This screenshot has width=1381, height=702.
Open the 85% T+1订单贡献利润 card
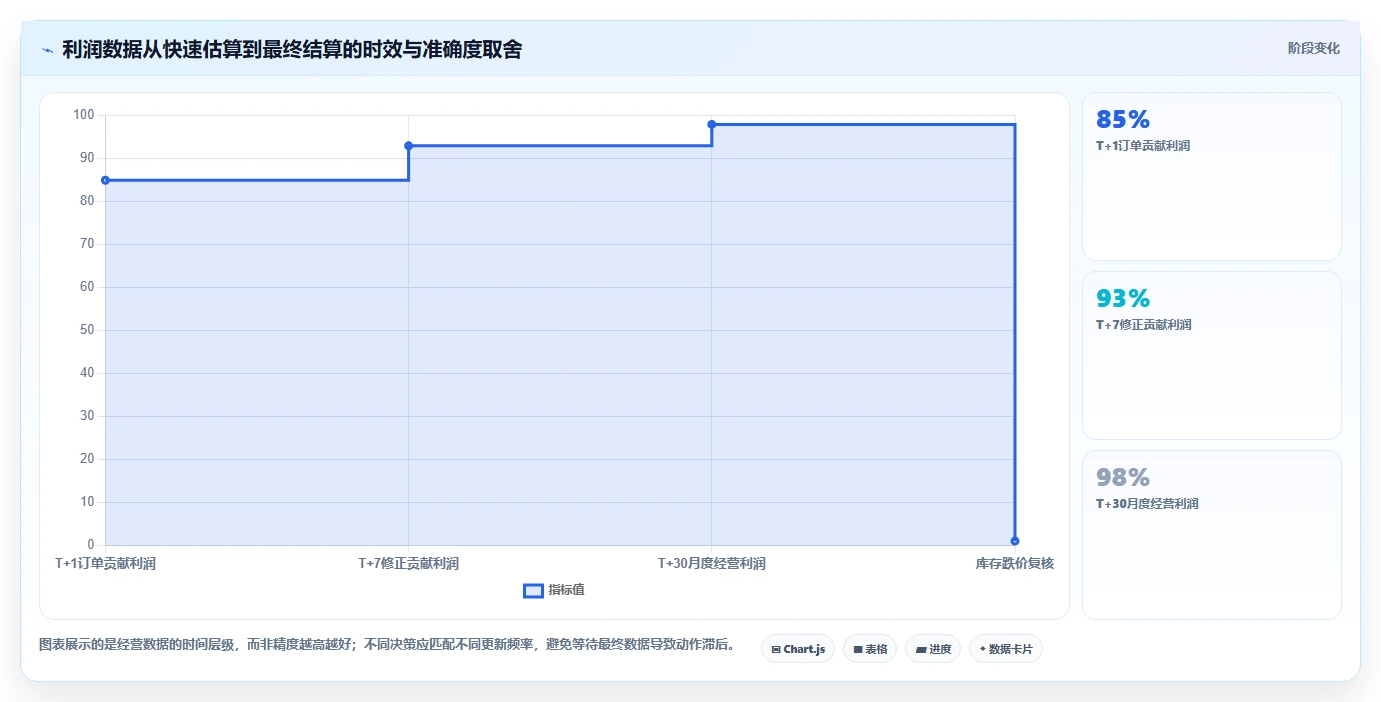[x=1211, y=176]
